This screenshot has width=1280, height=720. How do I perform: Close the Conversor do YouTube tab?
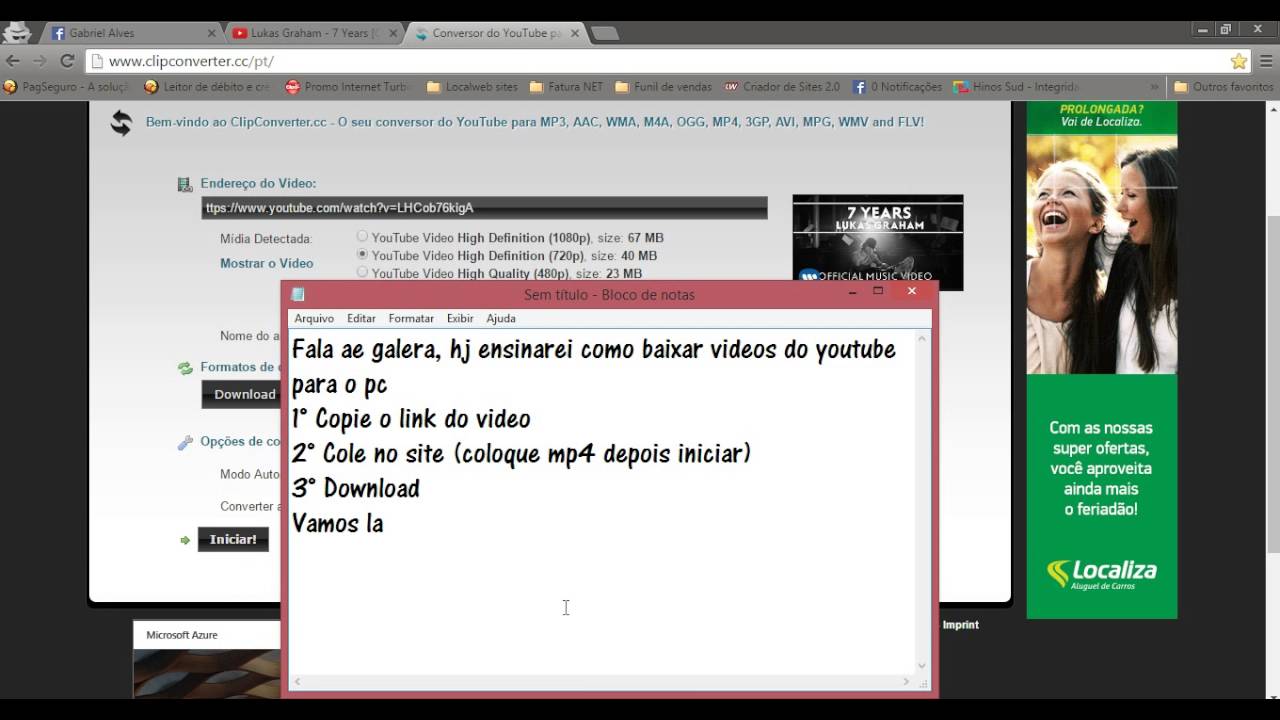pos(573,33)
